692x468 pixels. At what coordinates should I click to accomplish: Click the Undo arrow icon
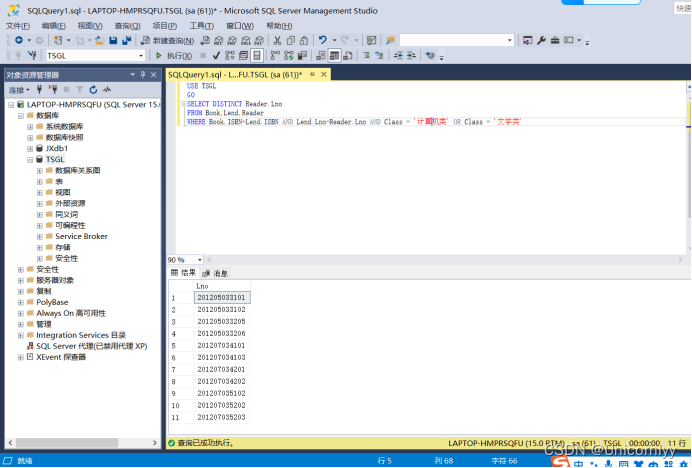tap(323, 41)
